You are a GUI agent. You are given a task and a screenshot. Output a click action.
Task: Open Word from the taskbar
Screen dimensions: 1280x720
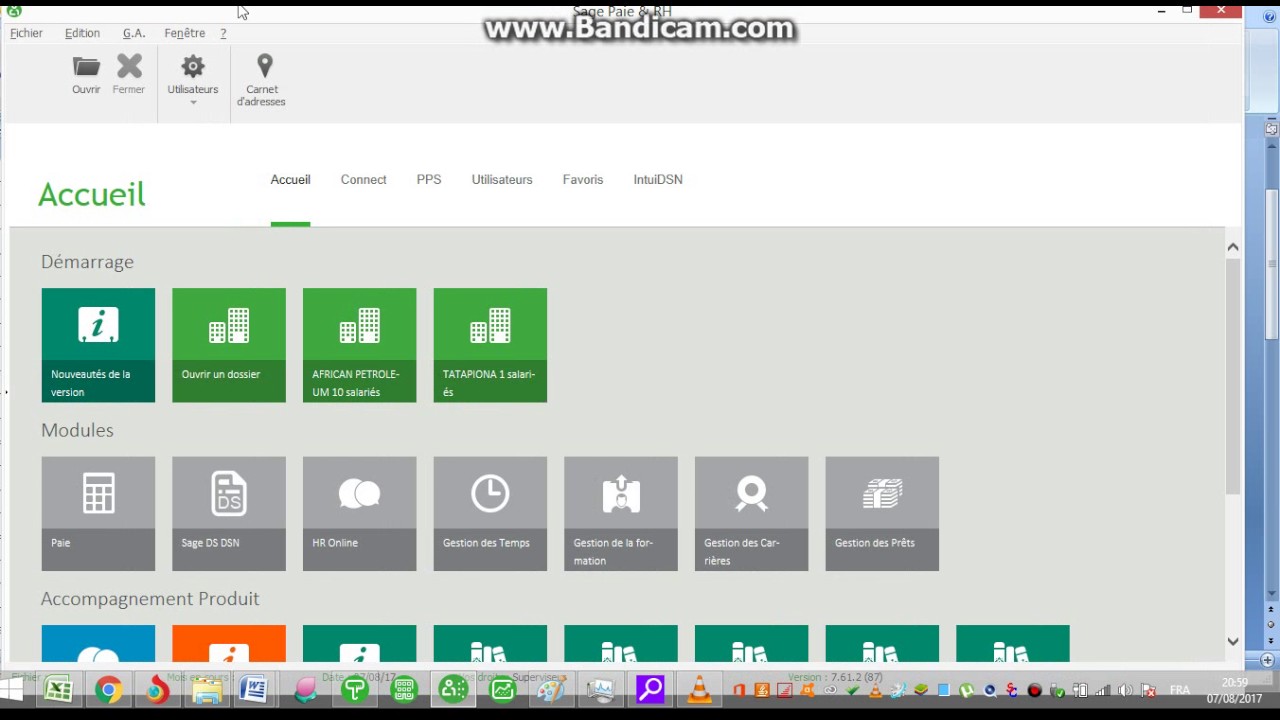pyautogui.click(x=254, y=690)
